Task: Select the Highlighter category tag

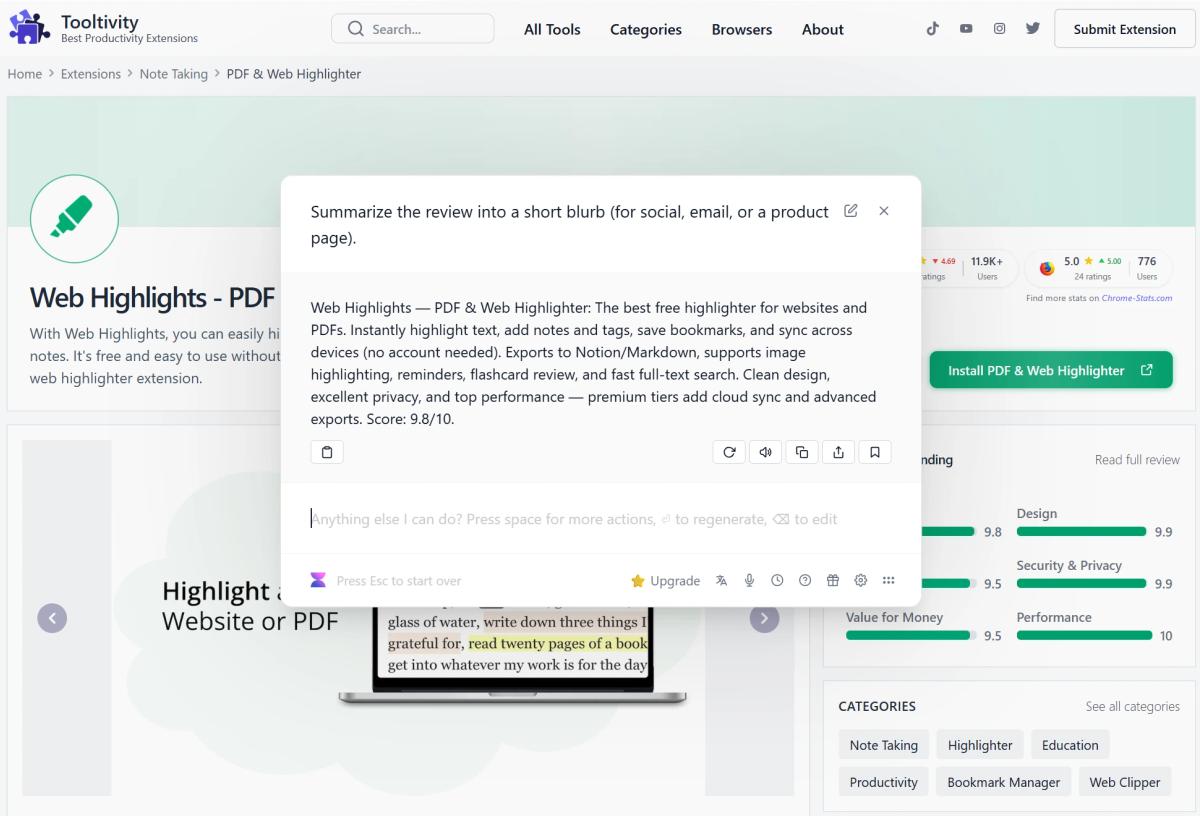Action: 980,745
